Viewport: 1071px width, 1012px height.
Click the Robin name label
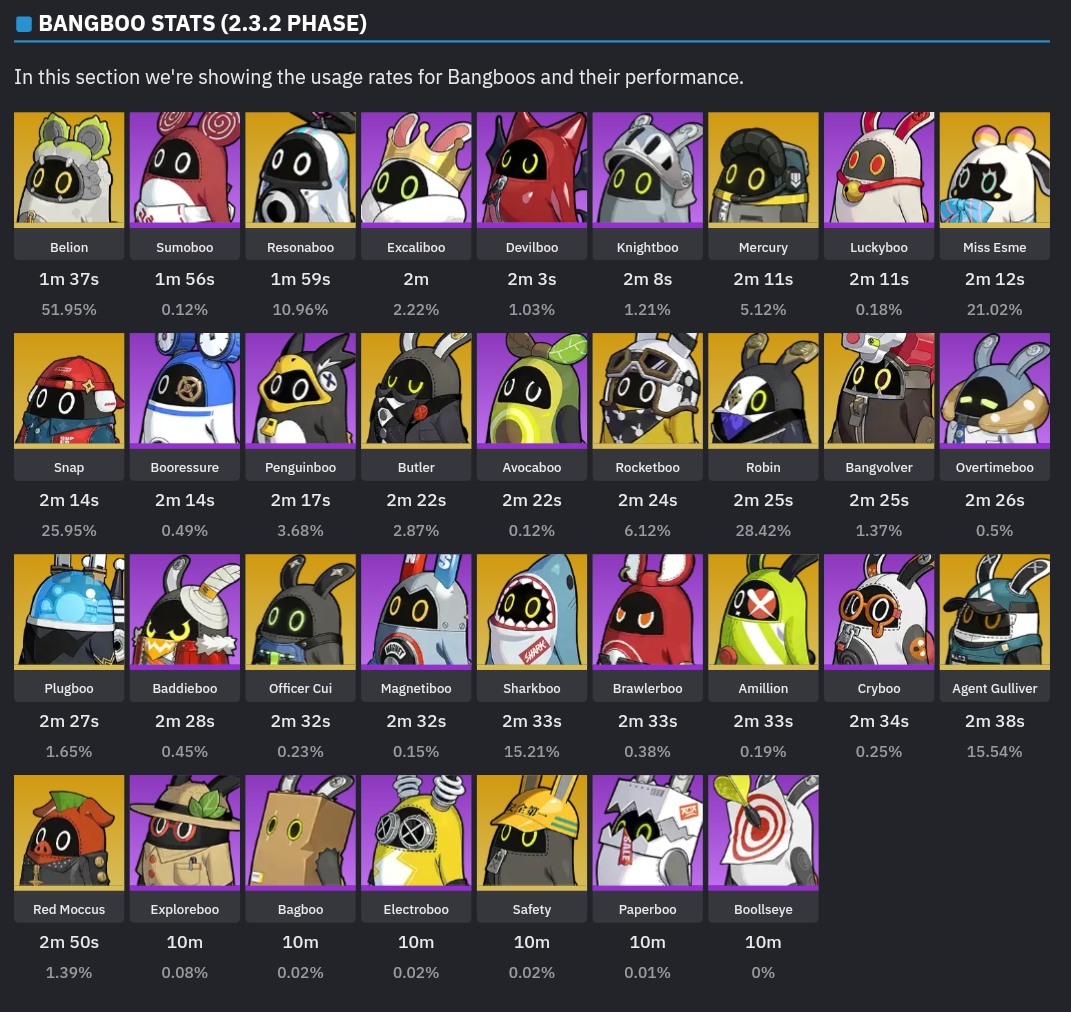[763, 468]
